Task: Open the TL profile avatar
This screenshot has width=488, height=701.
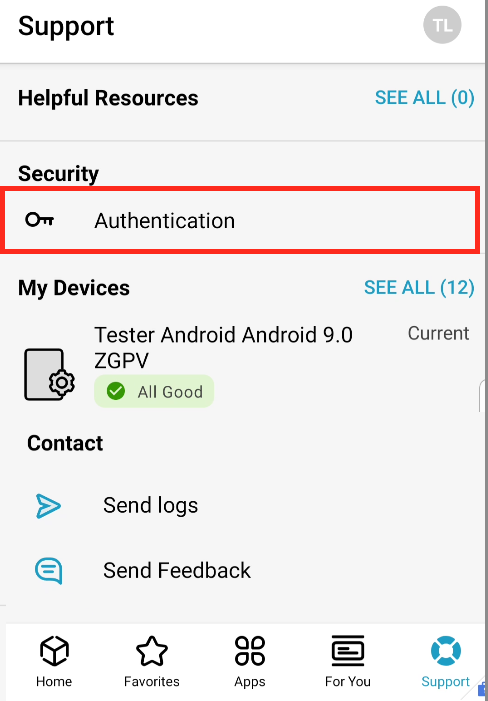Action: (442, 25)
